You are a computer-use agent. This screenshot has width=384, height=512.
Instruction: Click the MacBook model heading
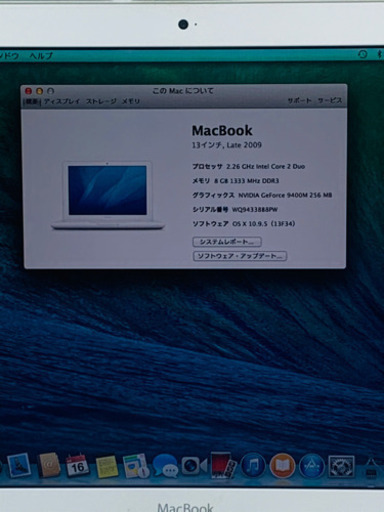click(x=222, y=130)
